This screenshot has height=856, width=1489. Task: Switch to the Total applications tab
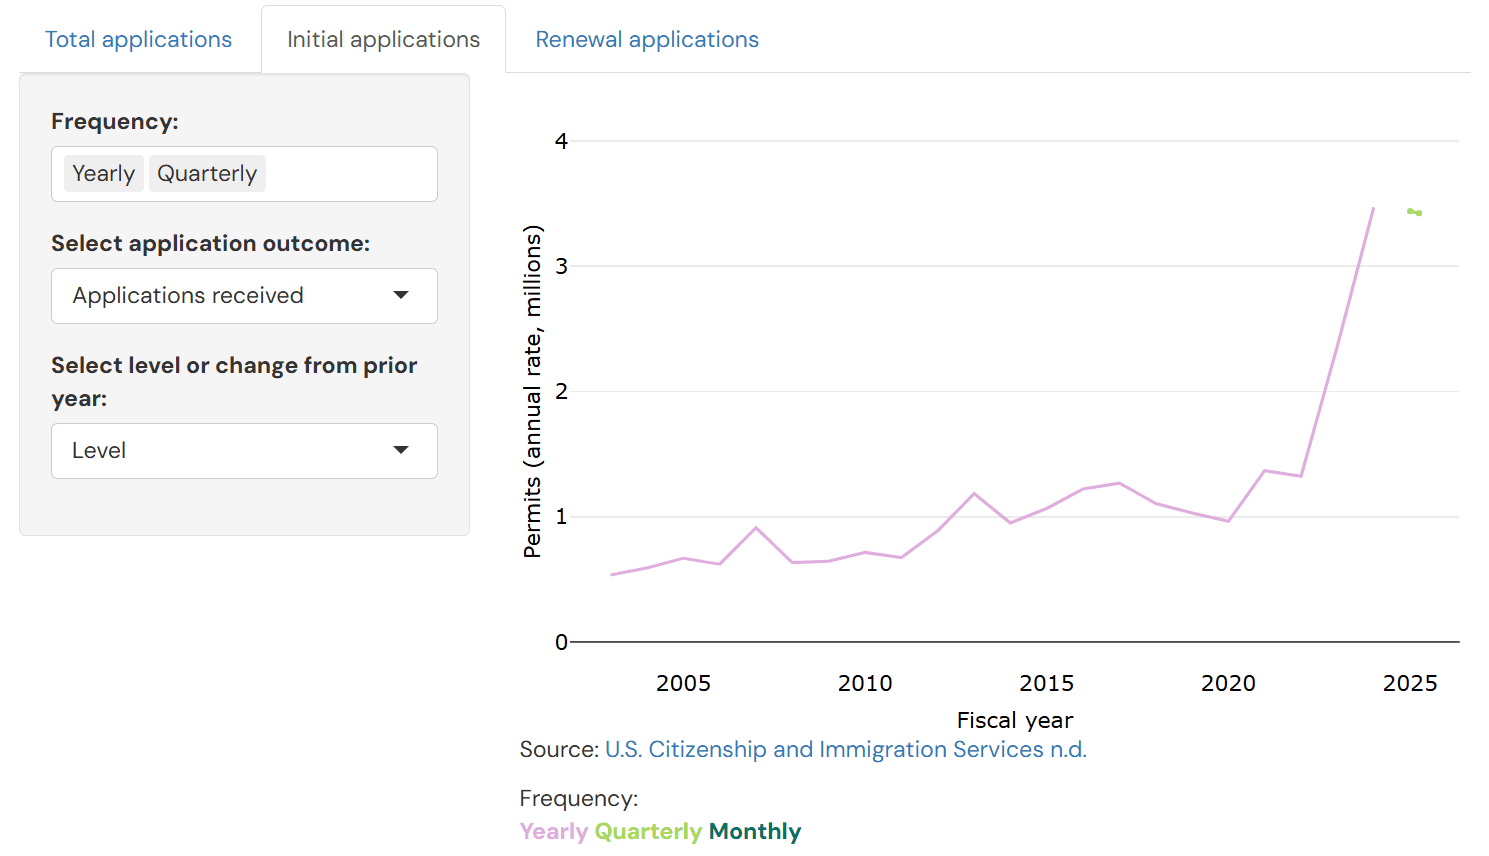click(138, 39)
